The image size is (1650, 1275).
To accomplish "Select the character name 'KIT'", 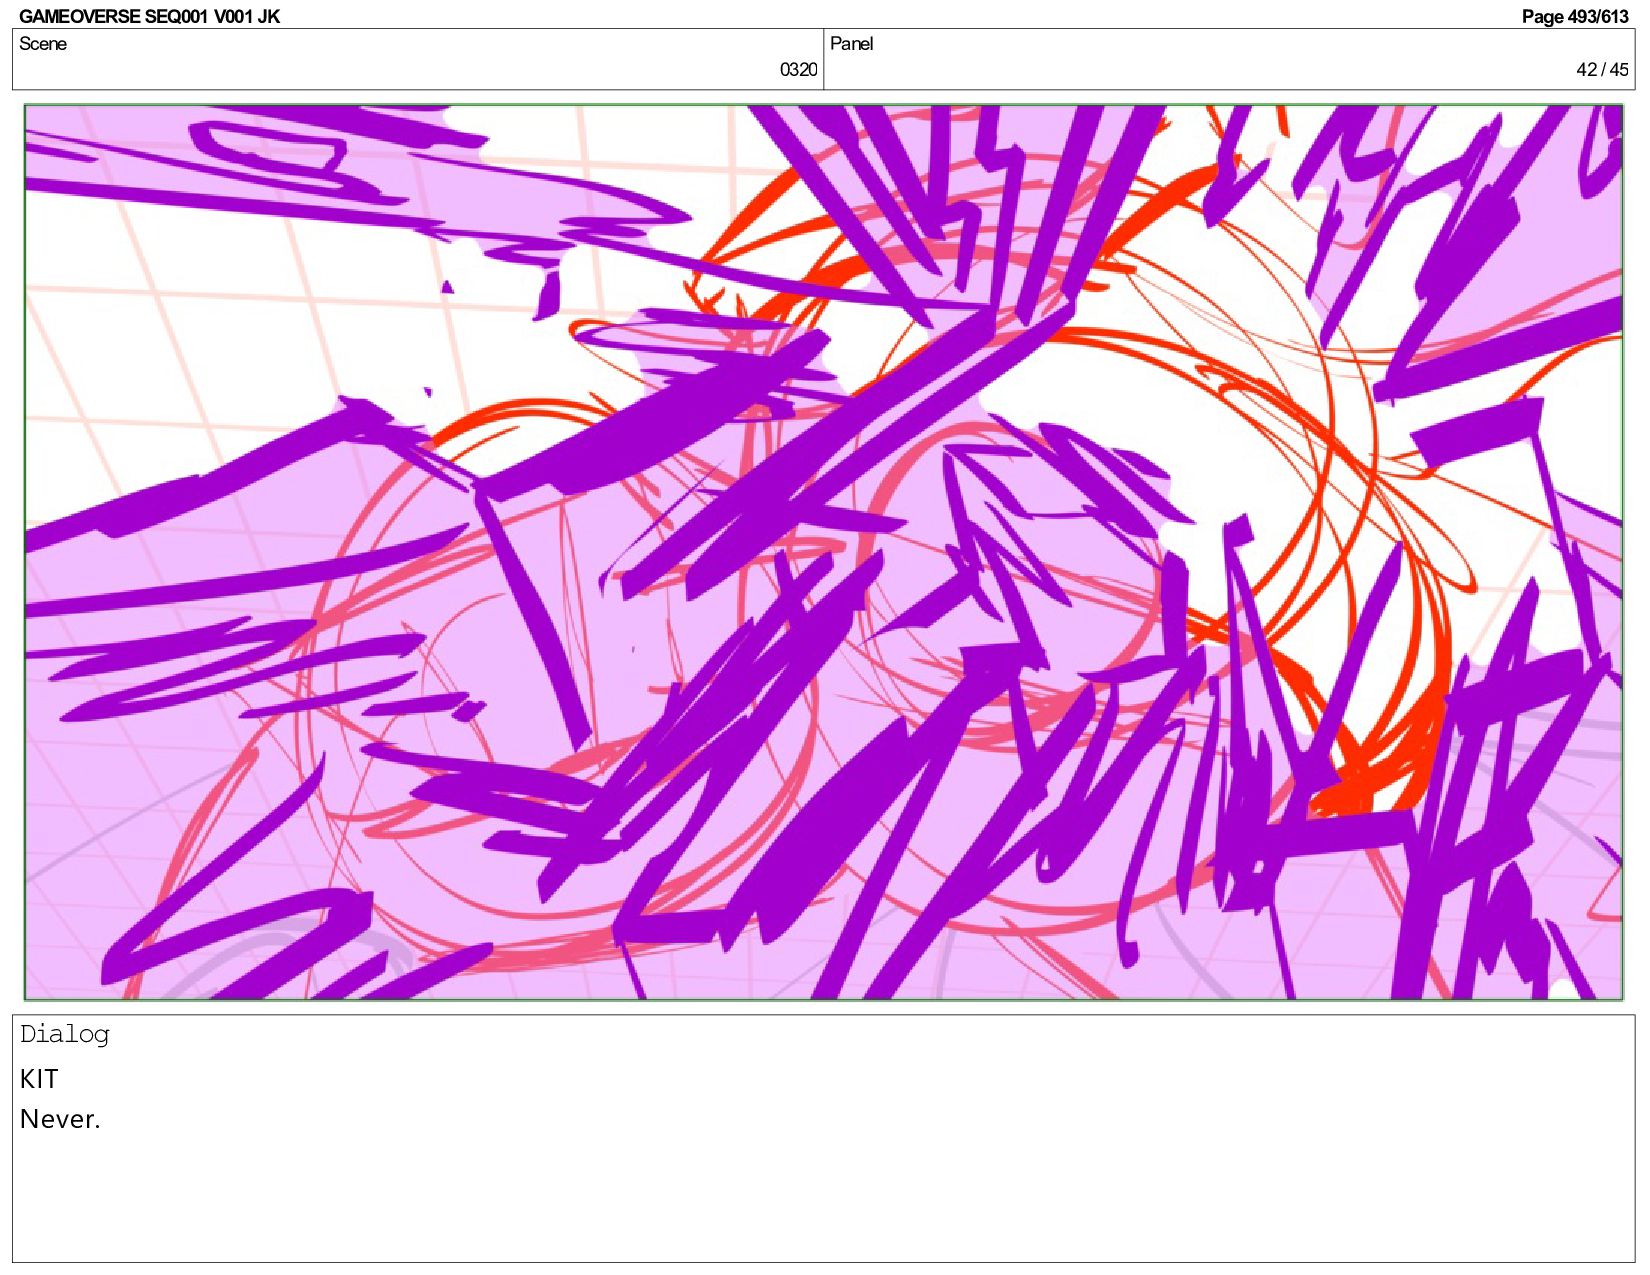I will (x=39, y=1079).
